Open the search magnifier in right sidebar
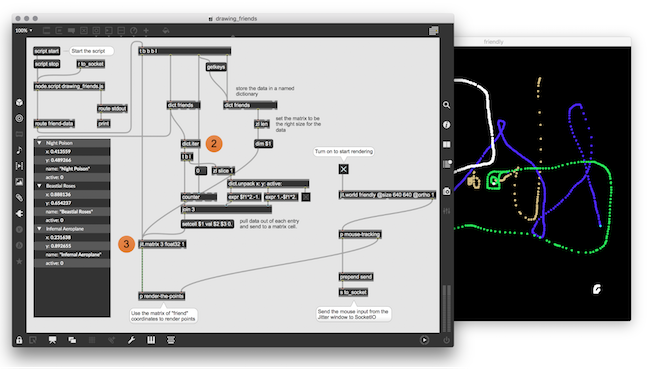650x369 pixels. tap(446, 105)
